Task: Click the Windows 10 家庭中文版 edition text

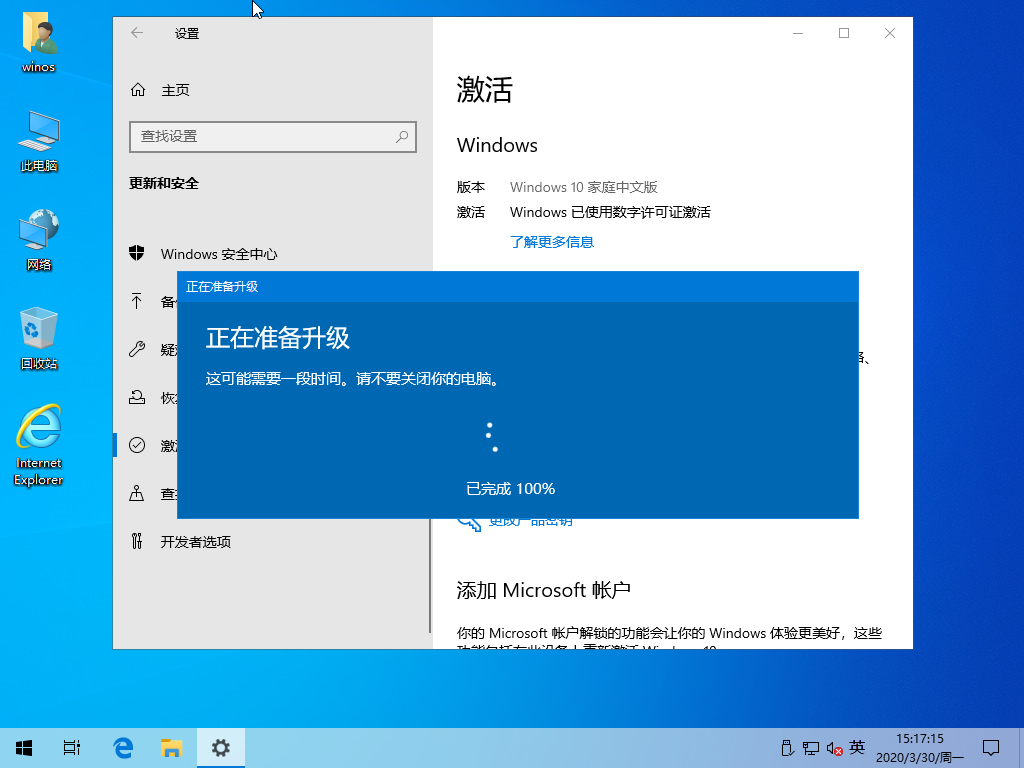Action: 583,187
